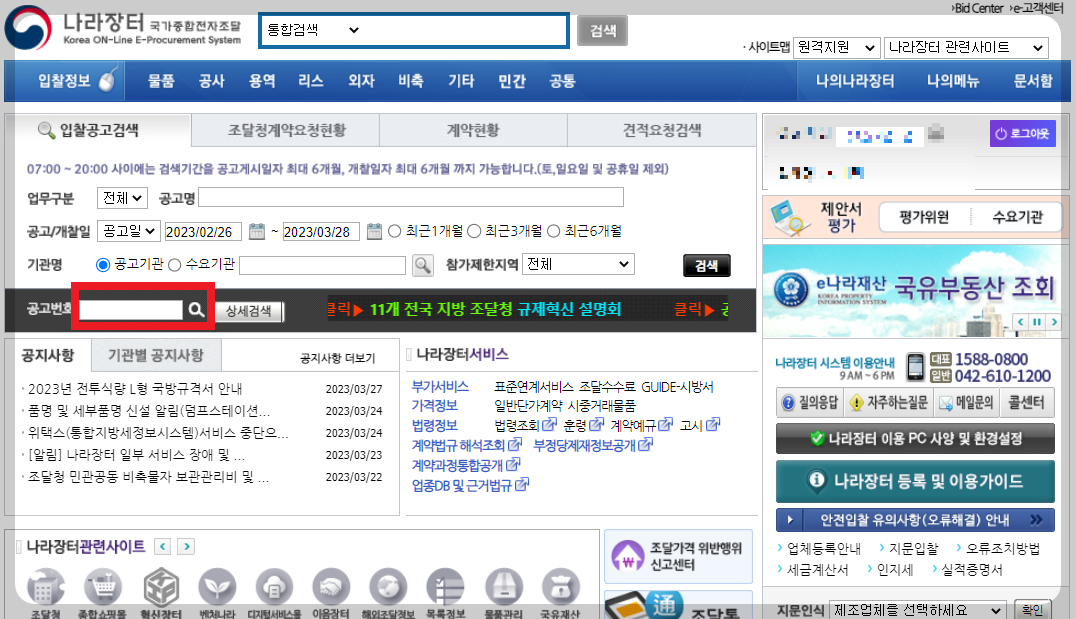Open 공지사항 더보기 link
This screenshot has width=1076, height=619.
(x=338, y=358)
